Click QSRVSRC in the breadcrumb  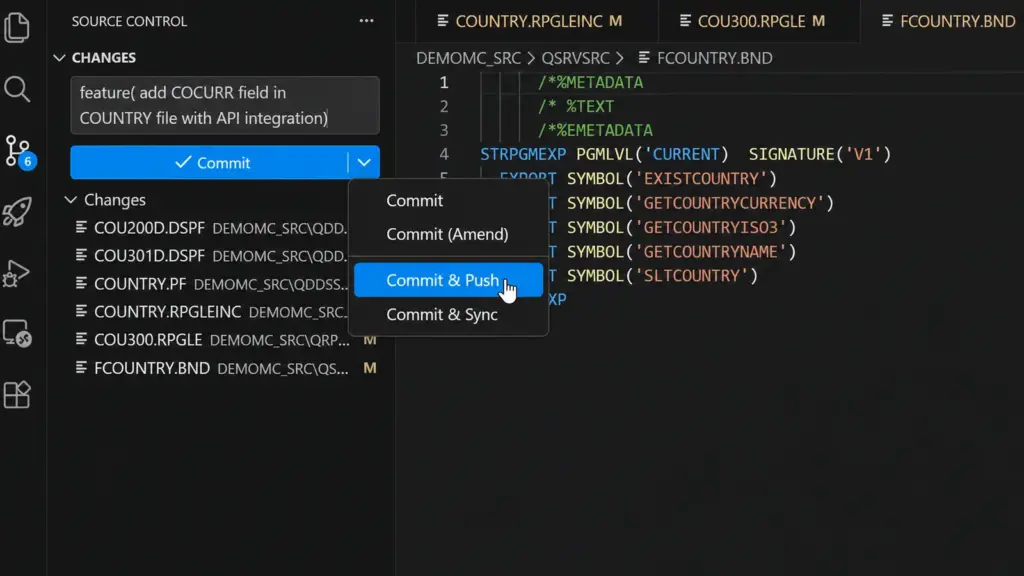[575, 57]
